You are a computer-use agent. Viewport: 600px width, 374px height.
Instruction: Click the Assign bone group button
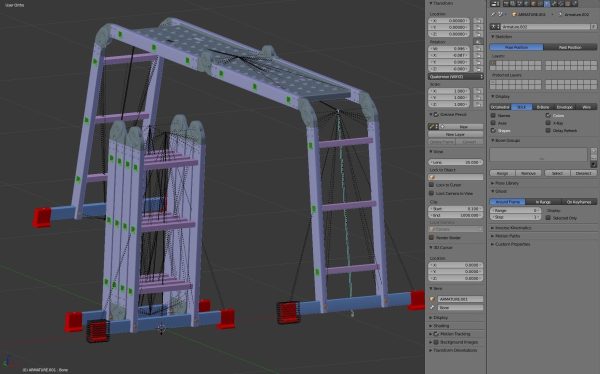502,173
